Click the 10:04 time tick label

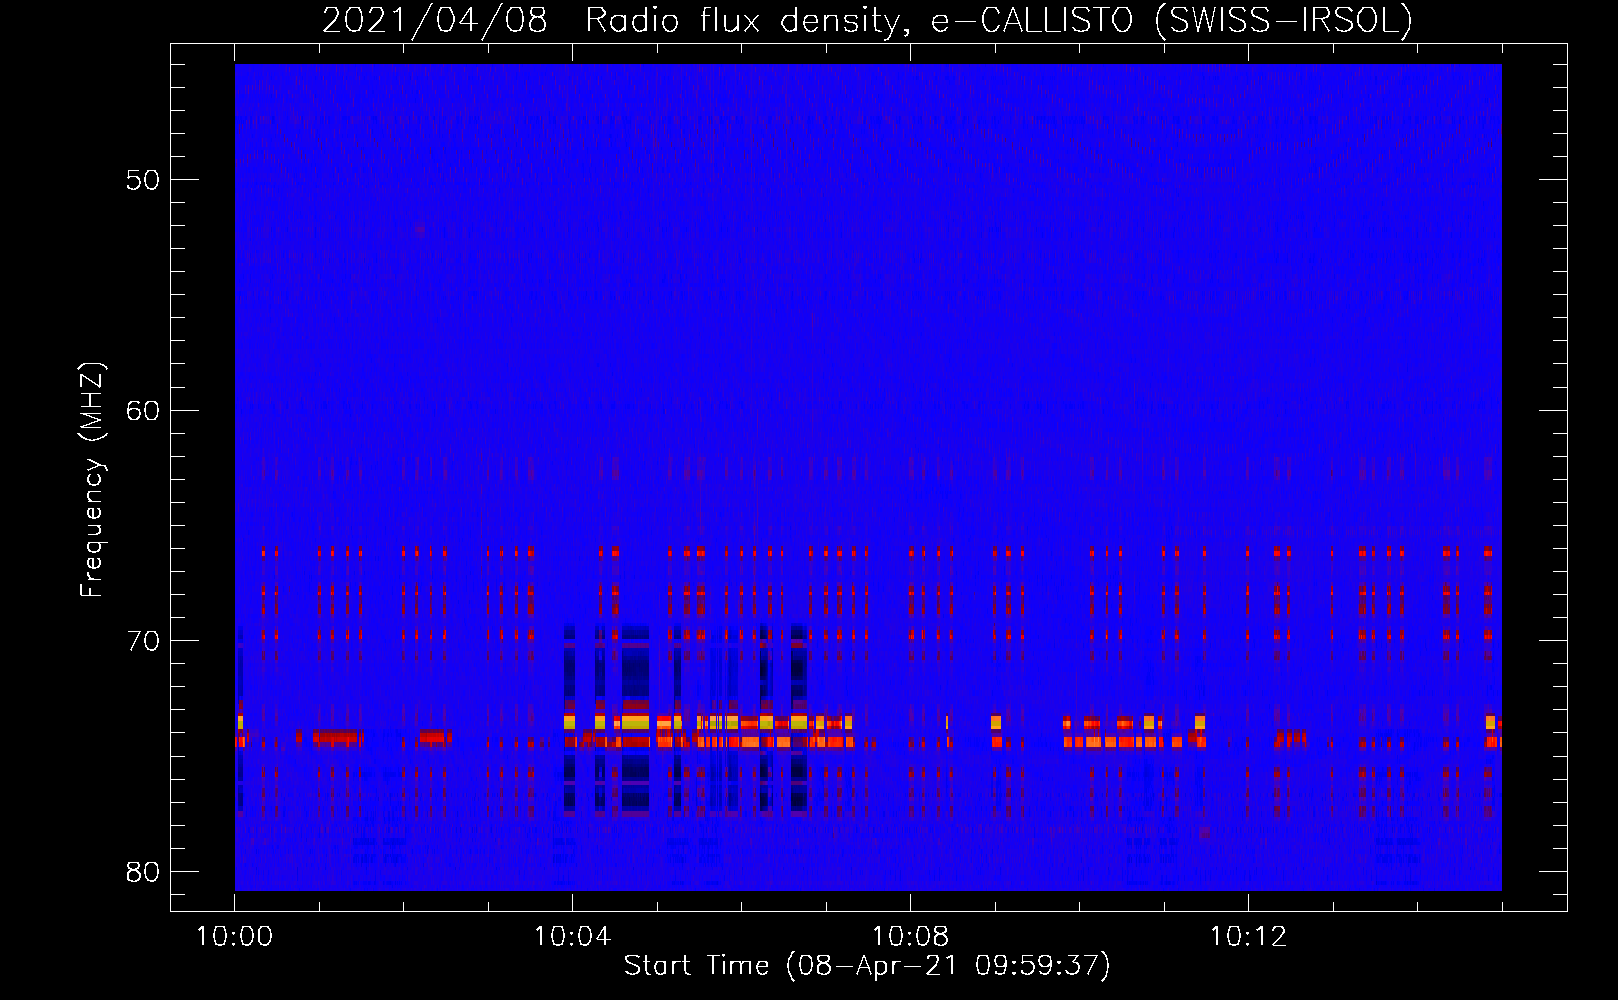click(x=572, y=937)
